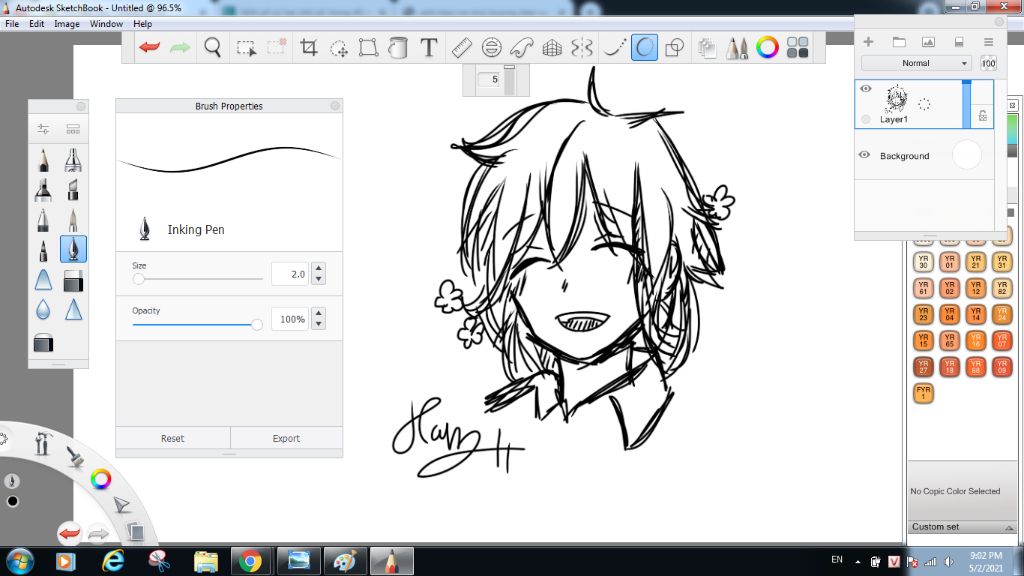Turn on the Perspective Guides tool
The height and width of the screenshot is (576, 1024).
tap(552, 48)
